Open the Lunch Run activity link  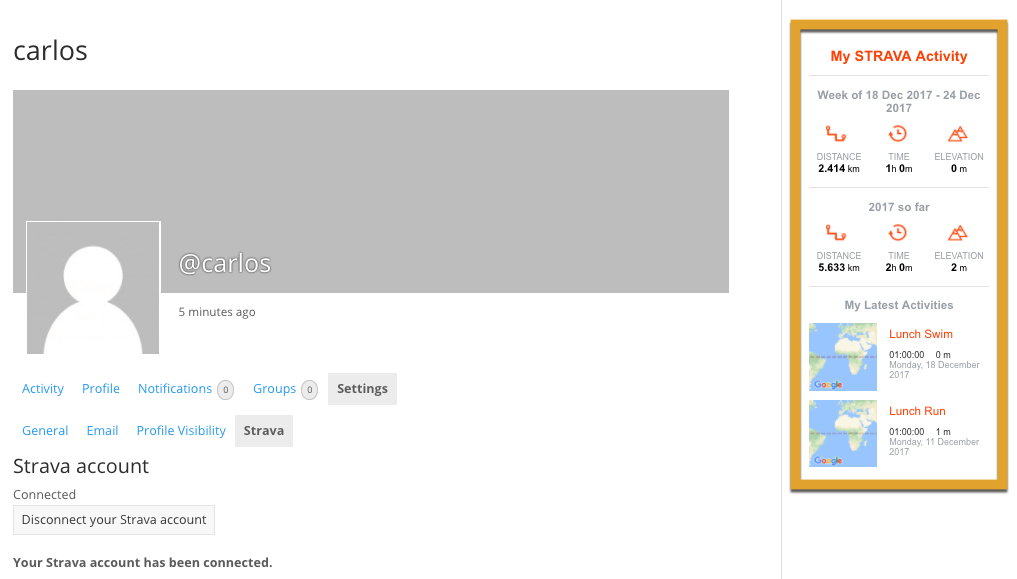pyautogui.click(x=917, y=411)
